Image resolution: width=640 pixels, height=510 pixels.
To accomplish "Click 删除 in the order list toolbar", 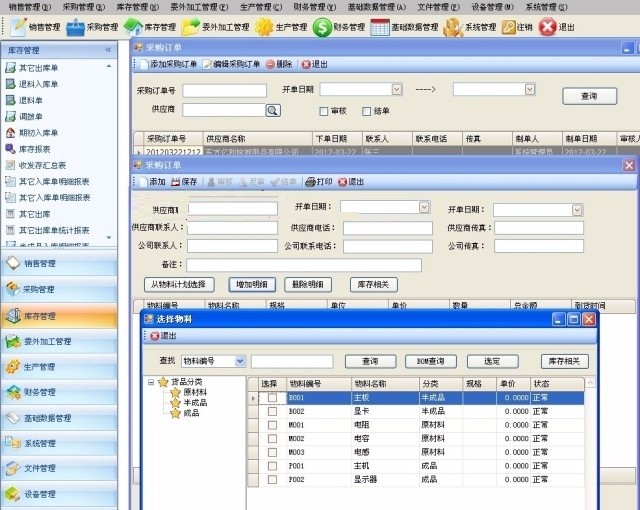I will coord(279,64).
